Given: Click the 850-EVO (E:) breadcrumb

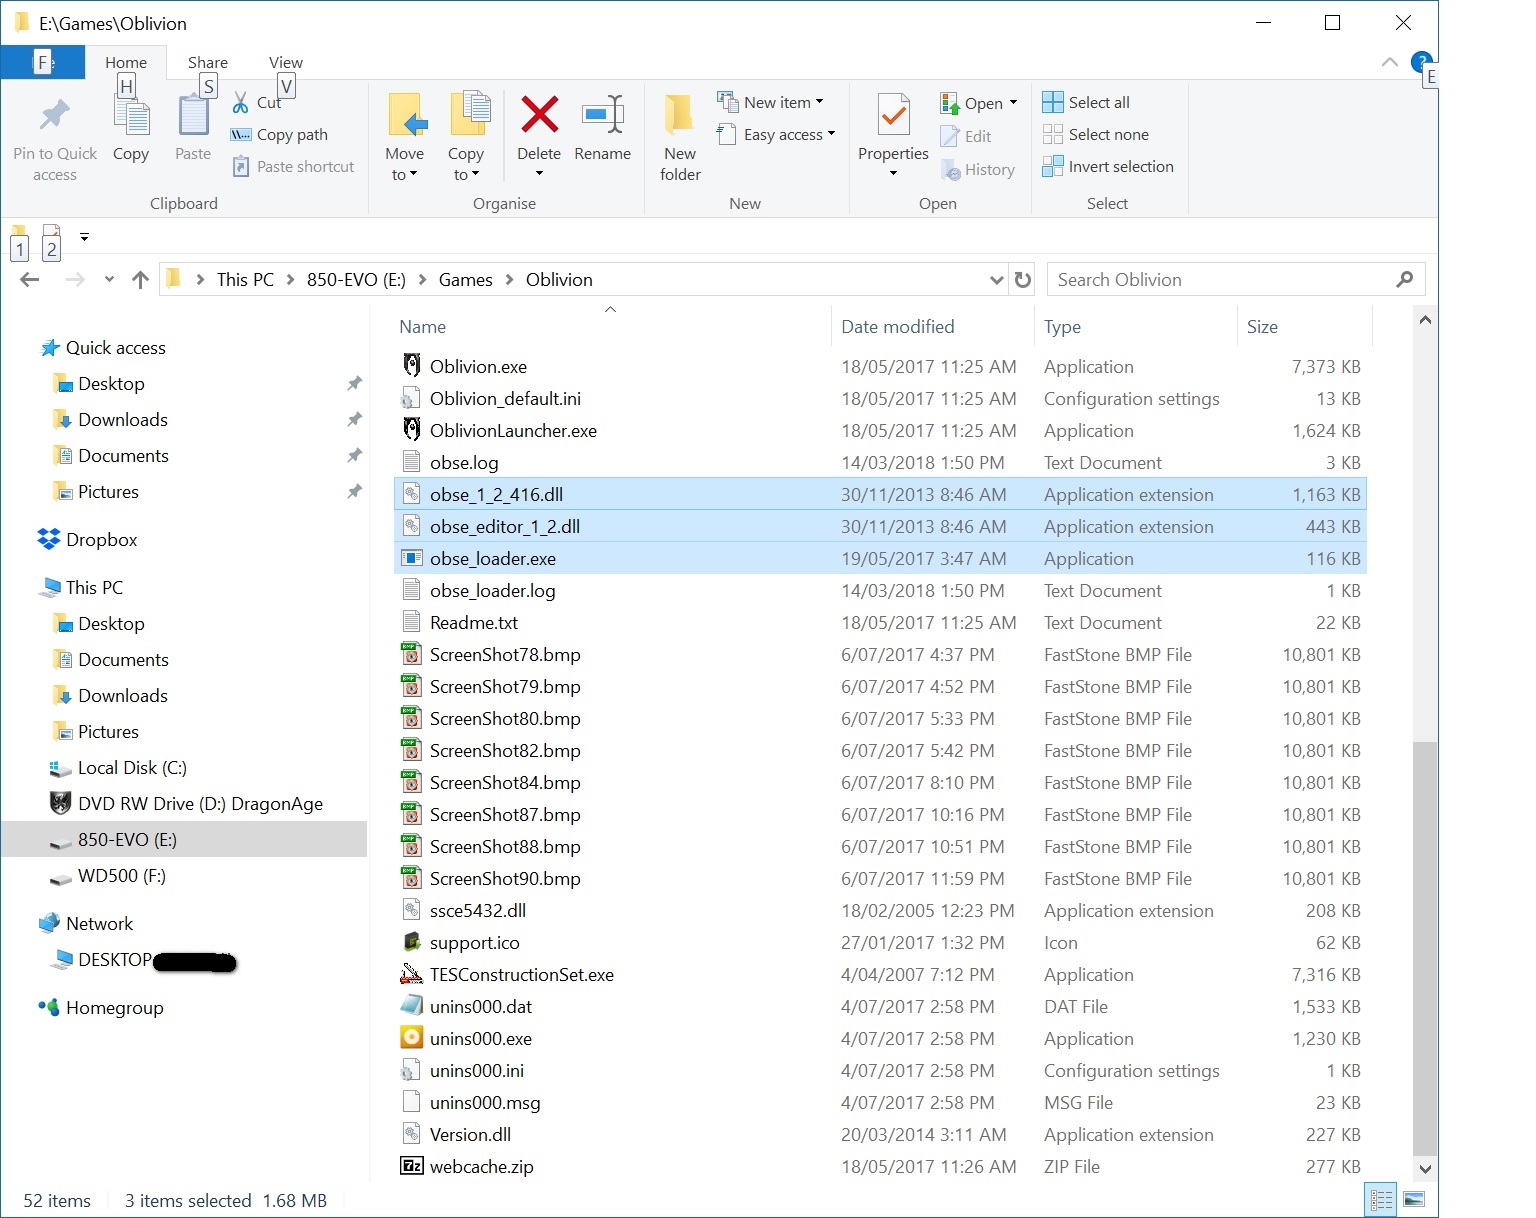Looking at the screenshot, I should pos(356,280).
